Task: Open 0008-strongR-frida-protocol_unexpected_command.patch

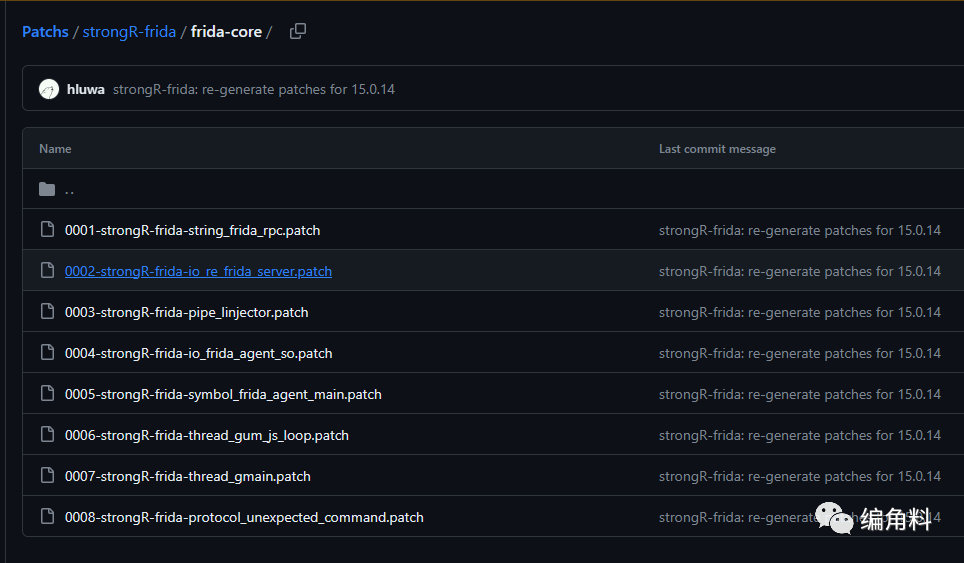Action: [x=244, y=518]
